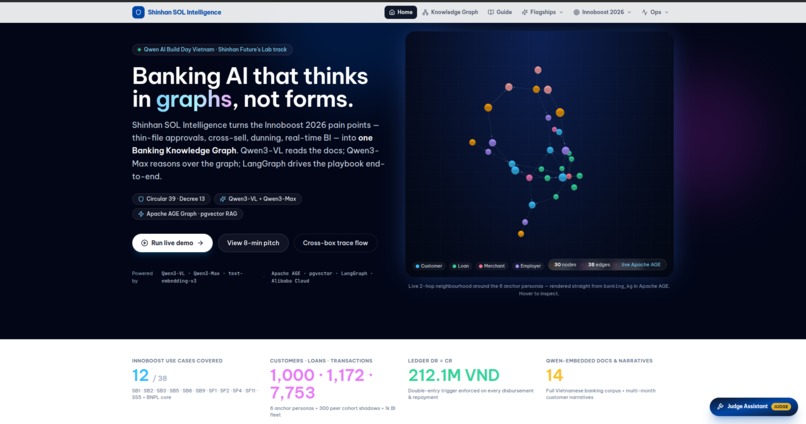Click the gradient word 'graphs' in the headline

194,99
